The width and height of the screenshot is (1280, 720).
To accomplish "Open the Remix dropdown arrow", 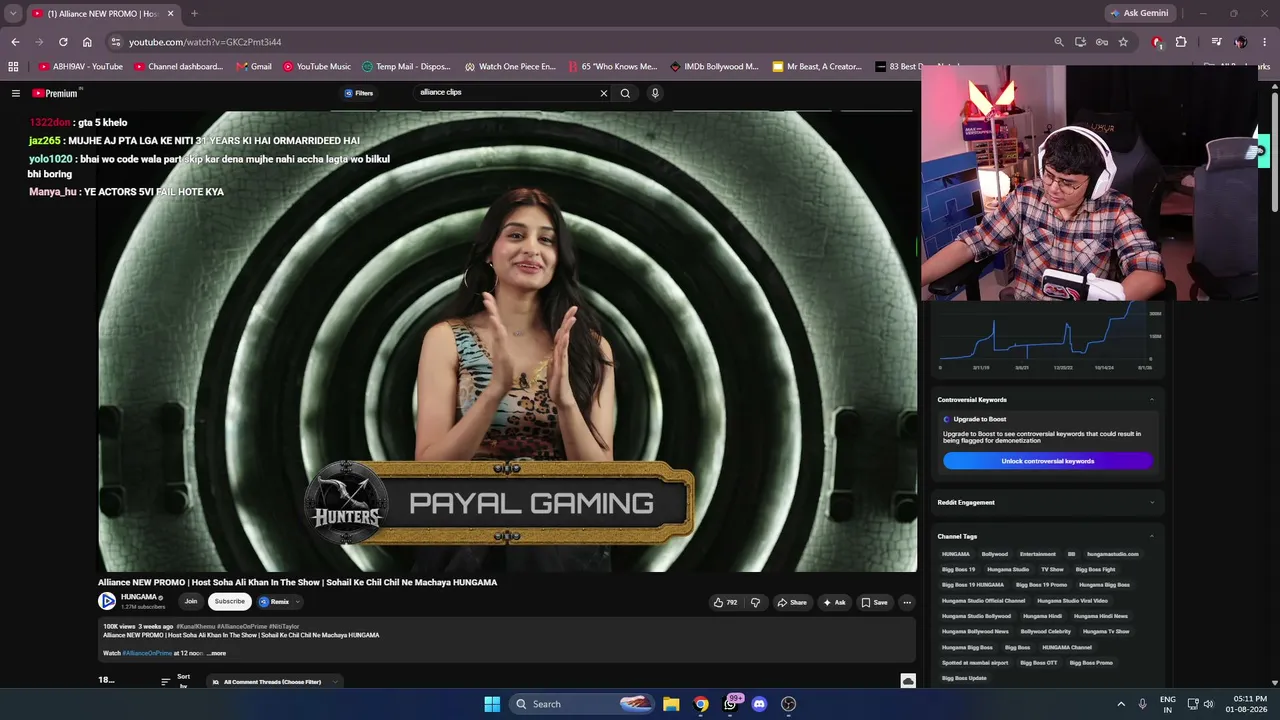I will [298, 602].
